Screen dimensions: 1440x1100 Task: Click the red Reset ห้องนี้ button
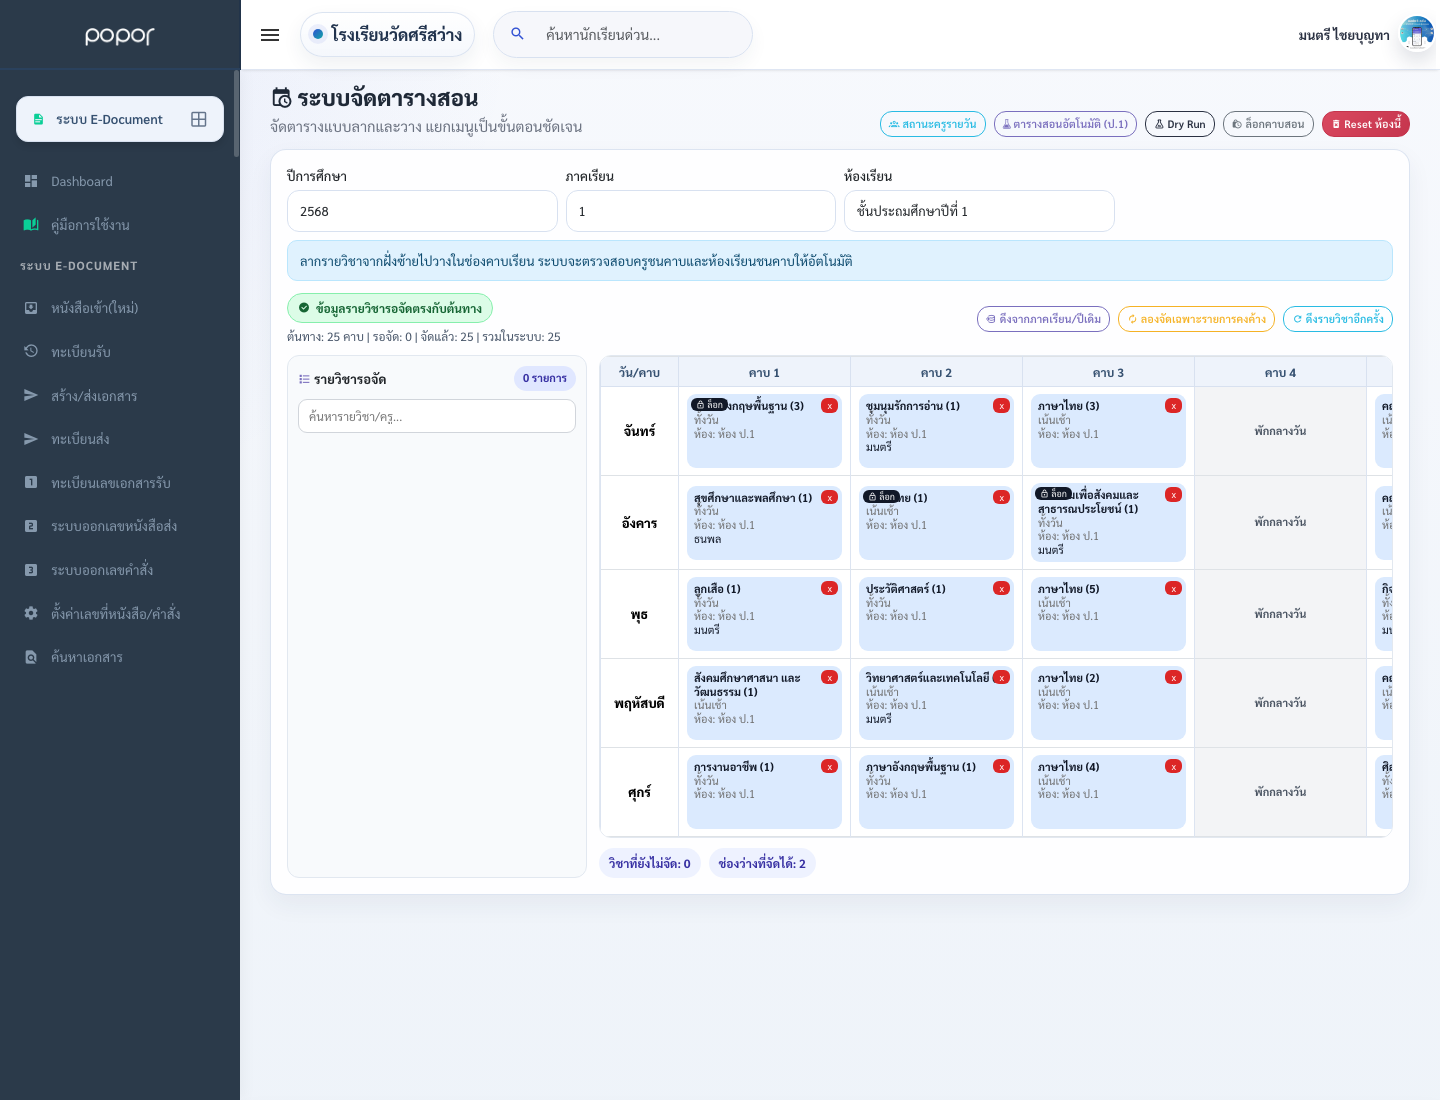coord(1366,124)
